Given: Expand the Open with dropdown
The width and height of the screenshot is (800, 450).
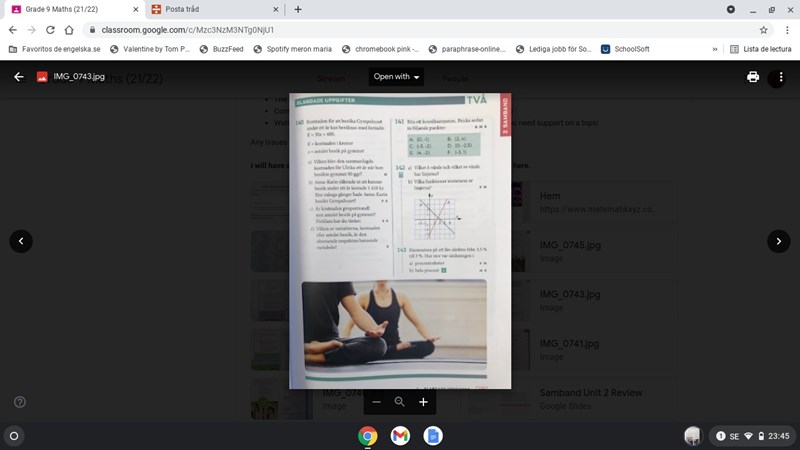Looking at the screenshot, I should 397,77.
